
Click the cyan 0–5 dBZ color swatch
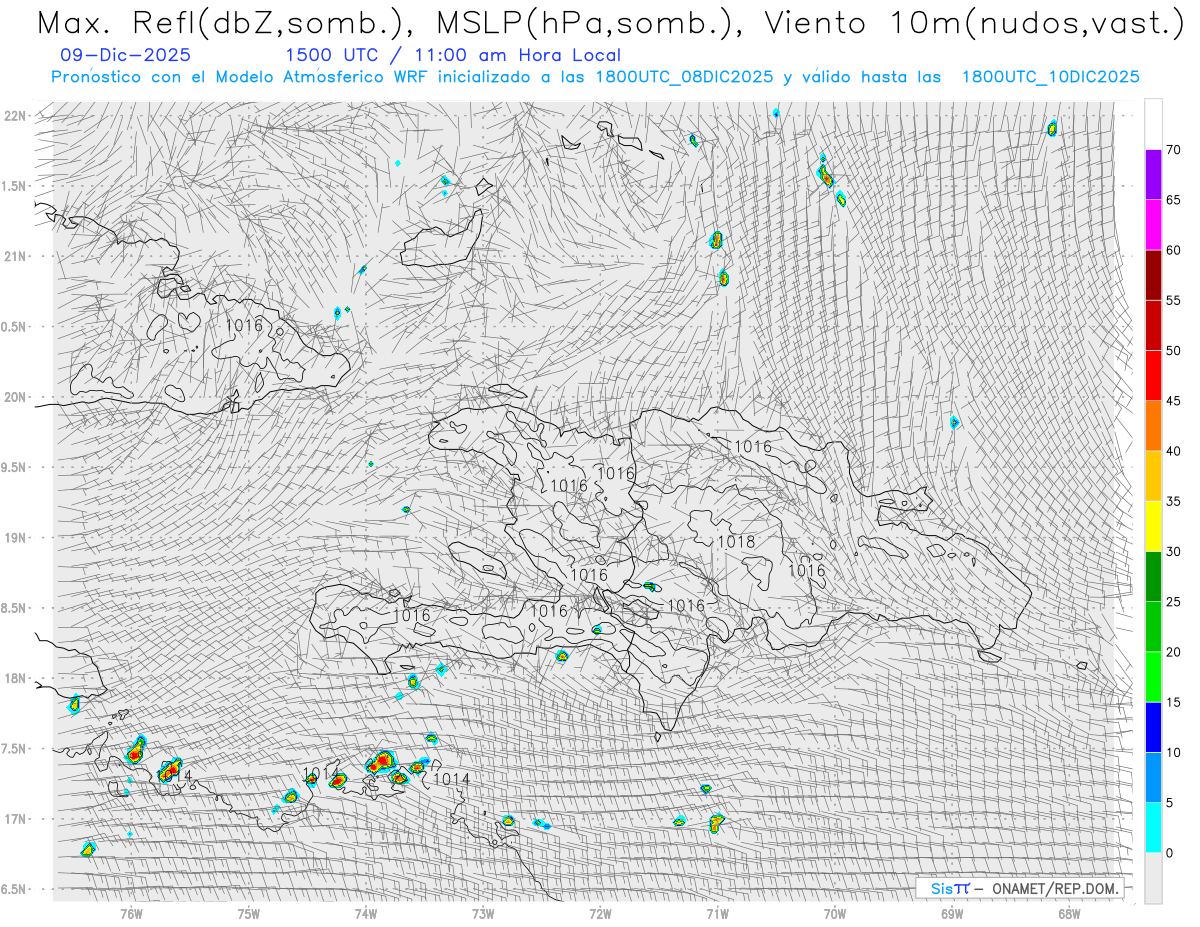pos(1153,827)
